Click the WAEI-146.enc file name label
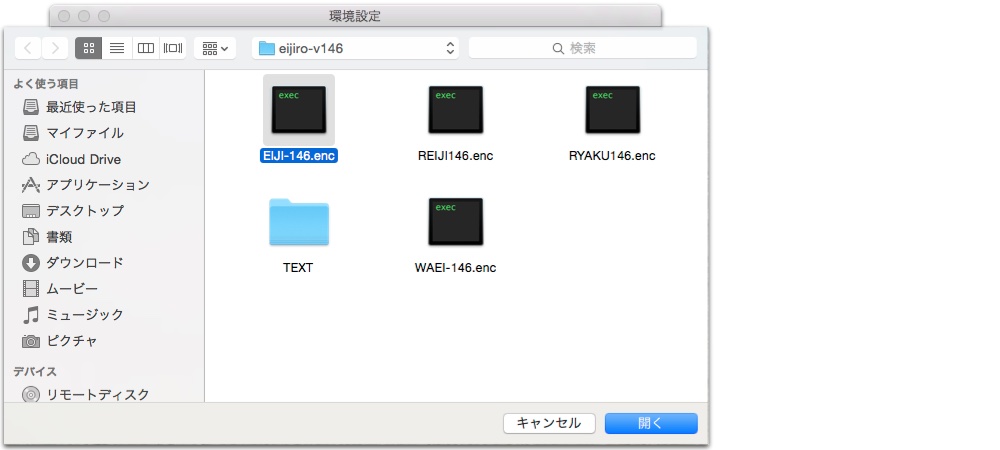 455,268
